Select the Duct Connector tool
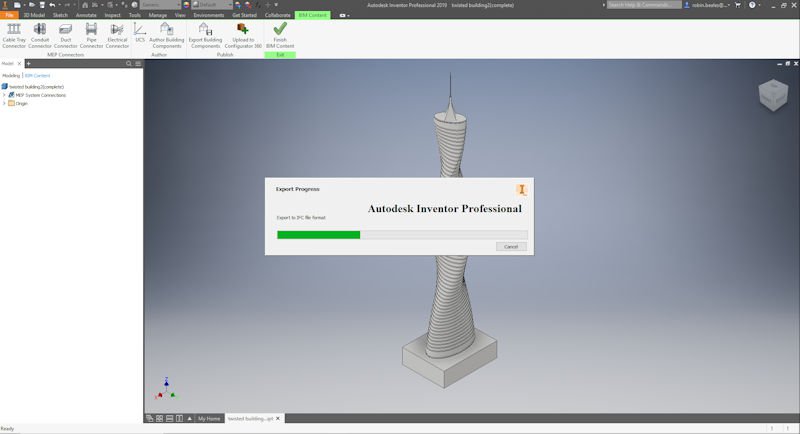 point(66,35)
